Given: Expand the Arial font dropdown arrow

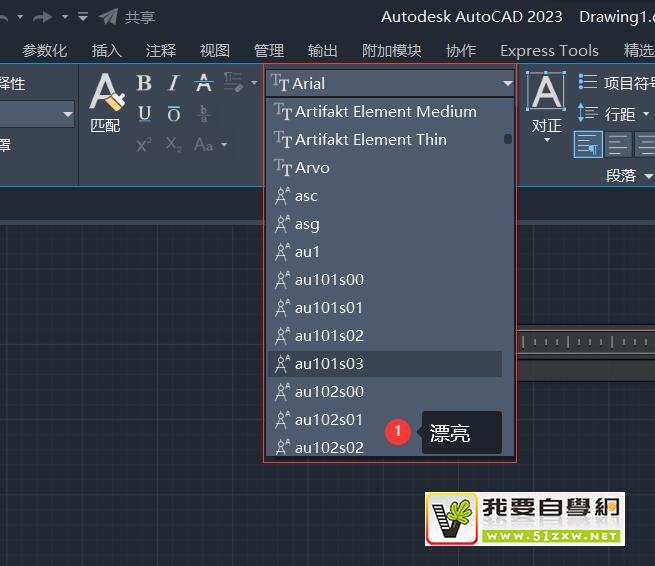Looking at the screenshot, I should point(507,84).
